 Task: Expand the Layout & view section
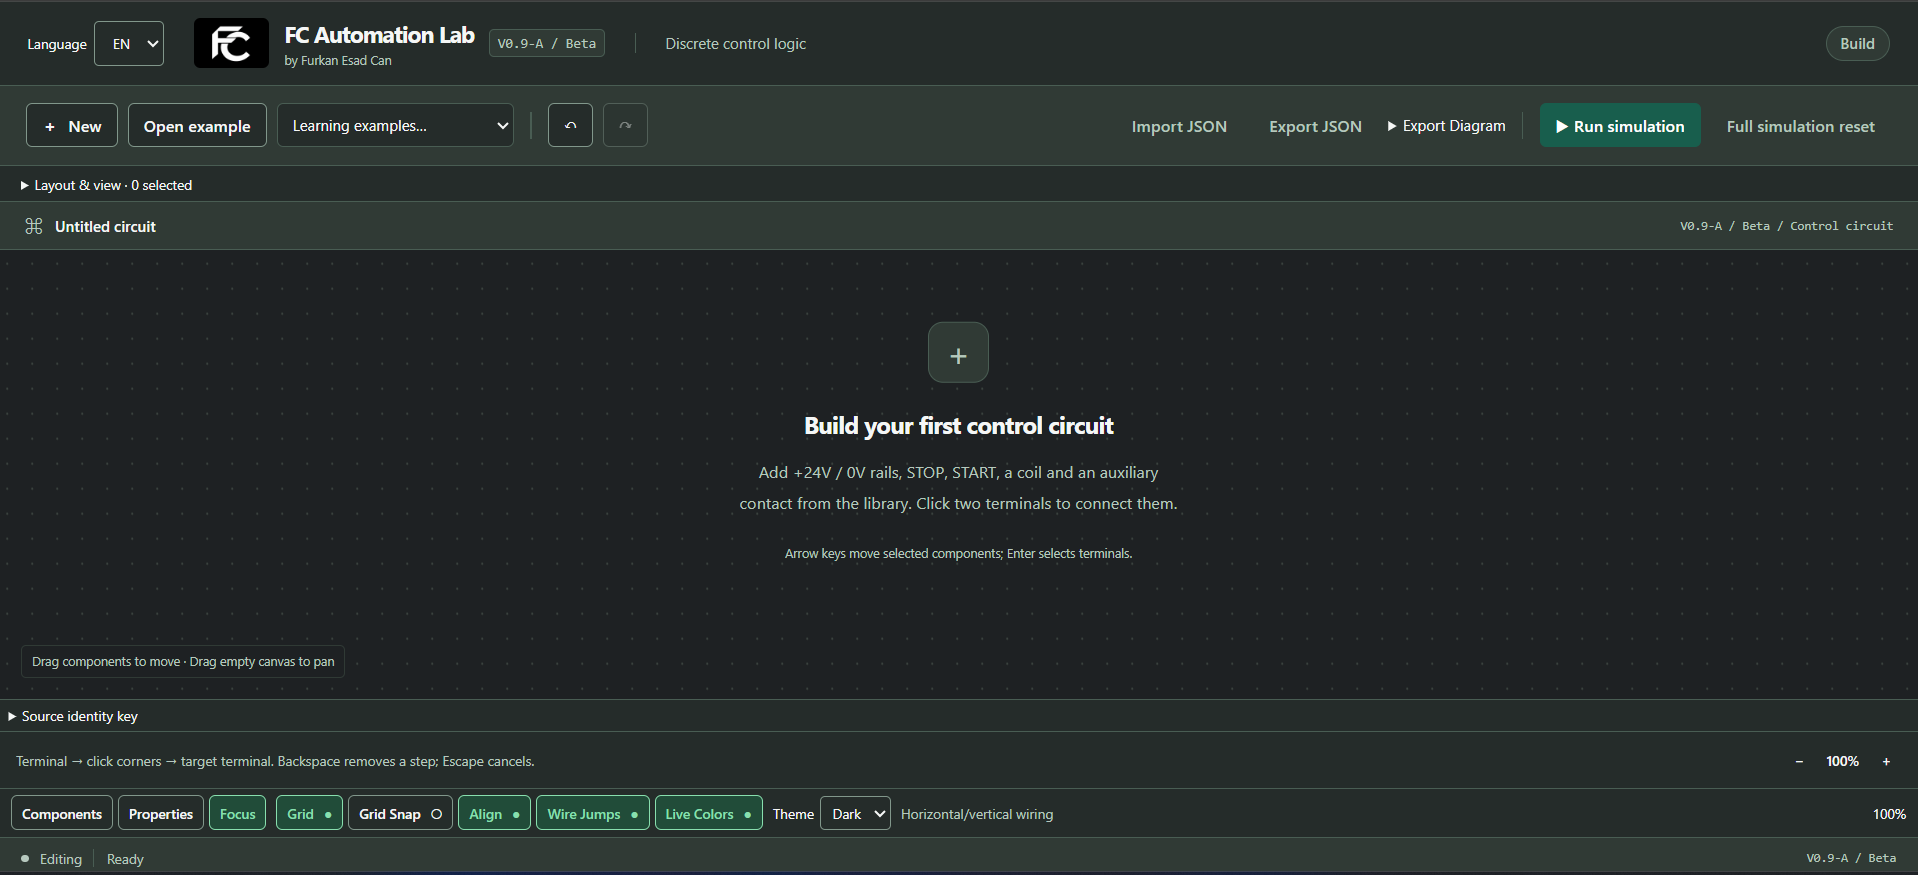(106, 185)
